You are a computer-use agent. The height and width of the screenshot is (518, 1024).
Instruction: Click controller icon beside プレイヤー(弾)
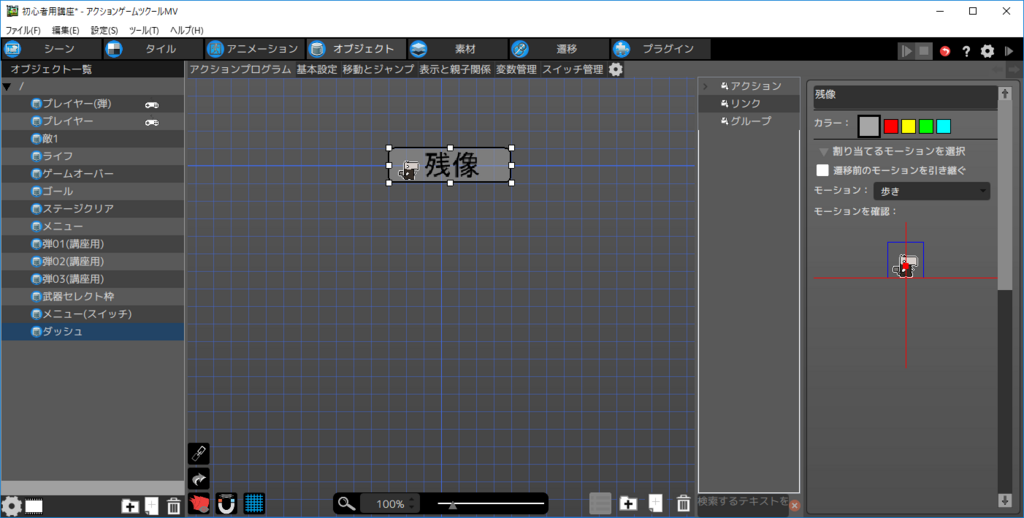(152, 105)
